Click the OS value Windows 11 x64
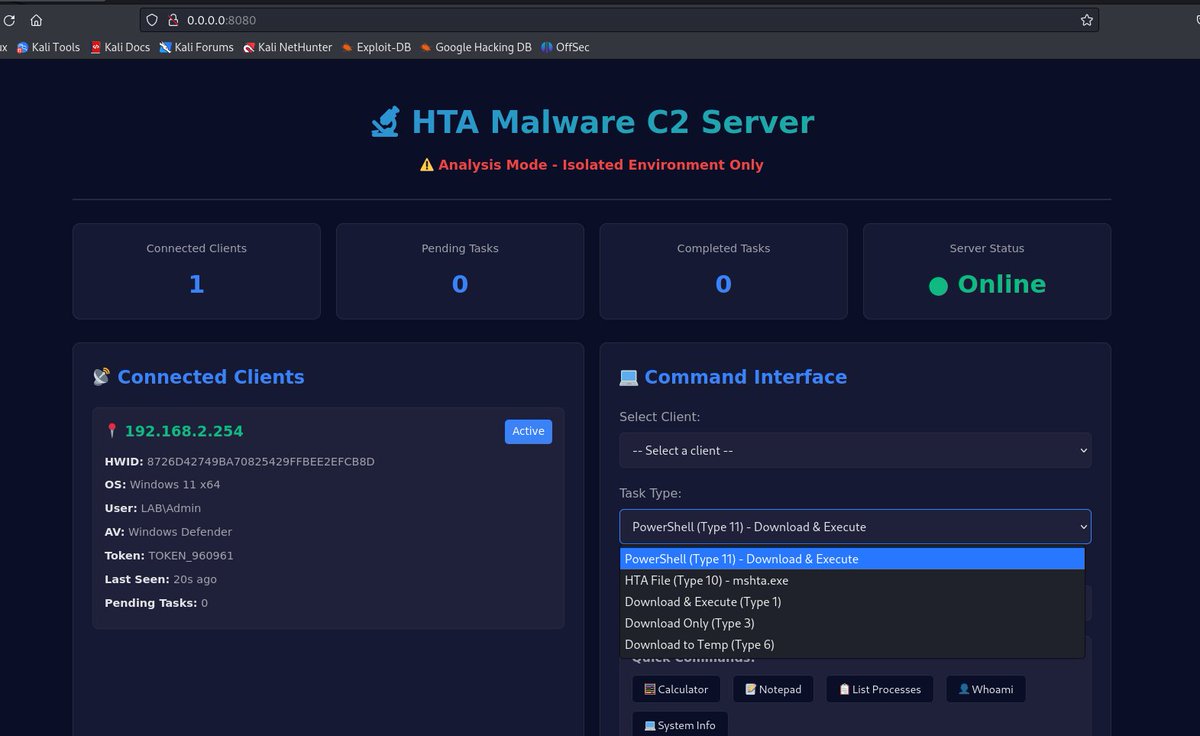The width and height of the screenshot is (1200, 736). click(x=174, y=485)
